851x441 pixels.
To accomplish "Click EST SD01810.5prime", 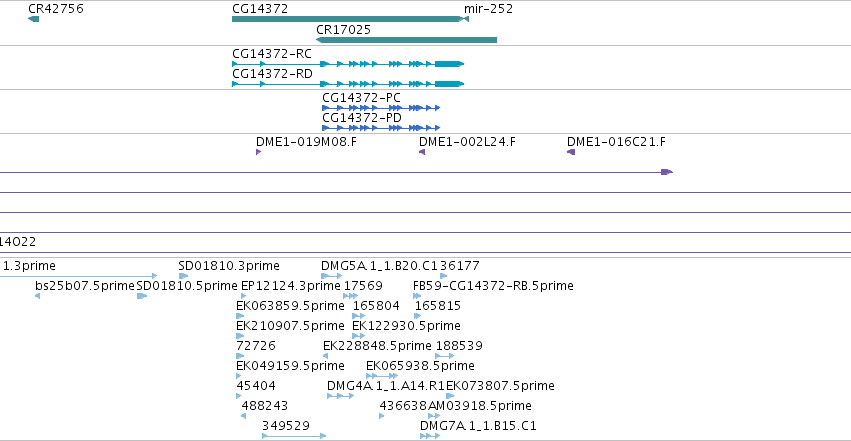I will pyautogui.click(x=142, y=296).
